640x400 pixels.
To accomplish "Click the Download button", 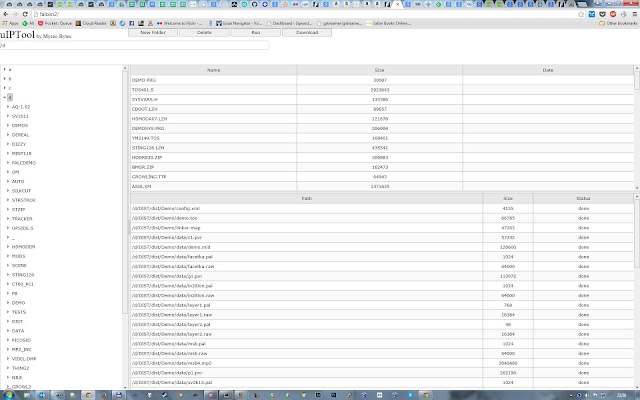I will pyautogui.click(x=307, y=33).
